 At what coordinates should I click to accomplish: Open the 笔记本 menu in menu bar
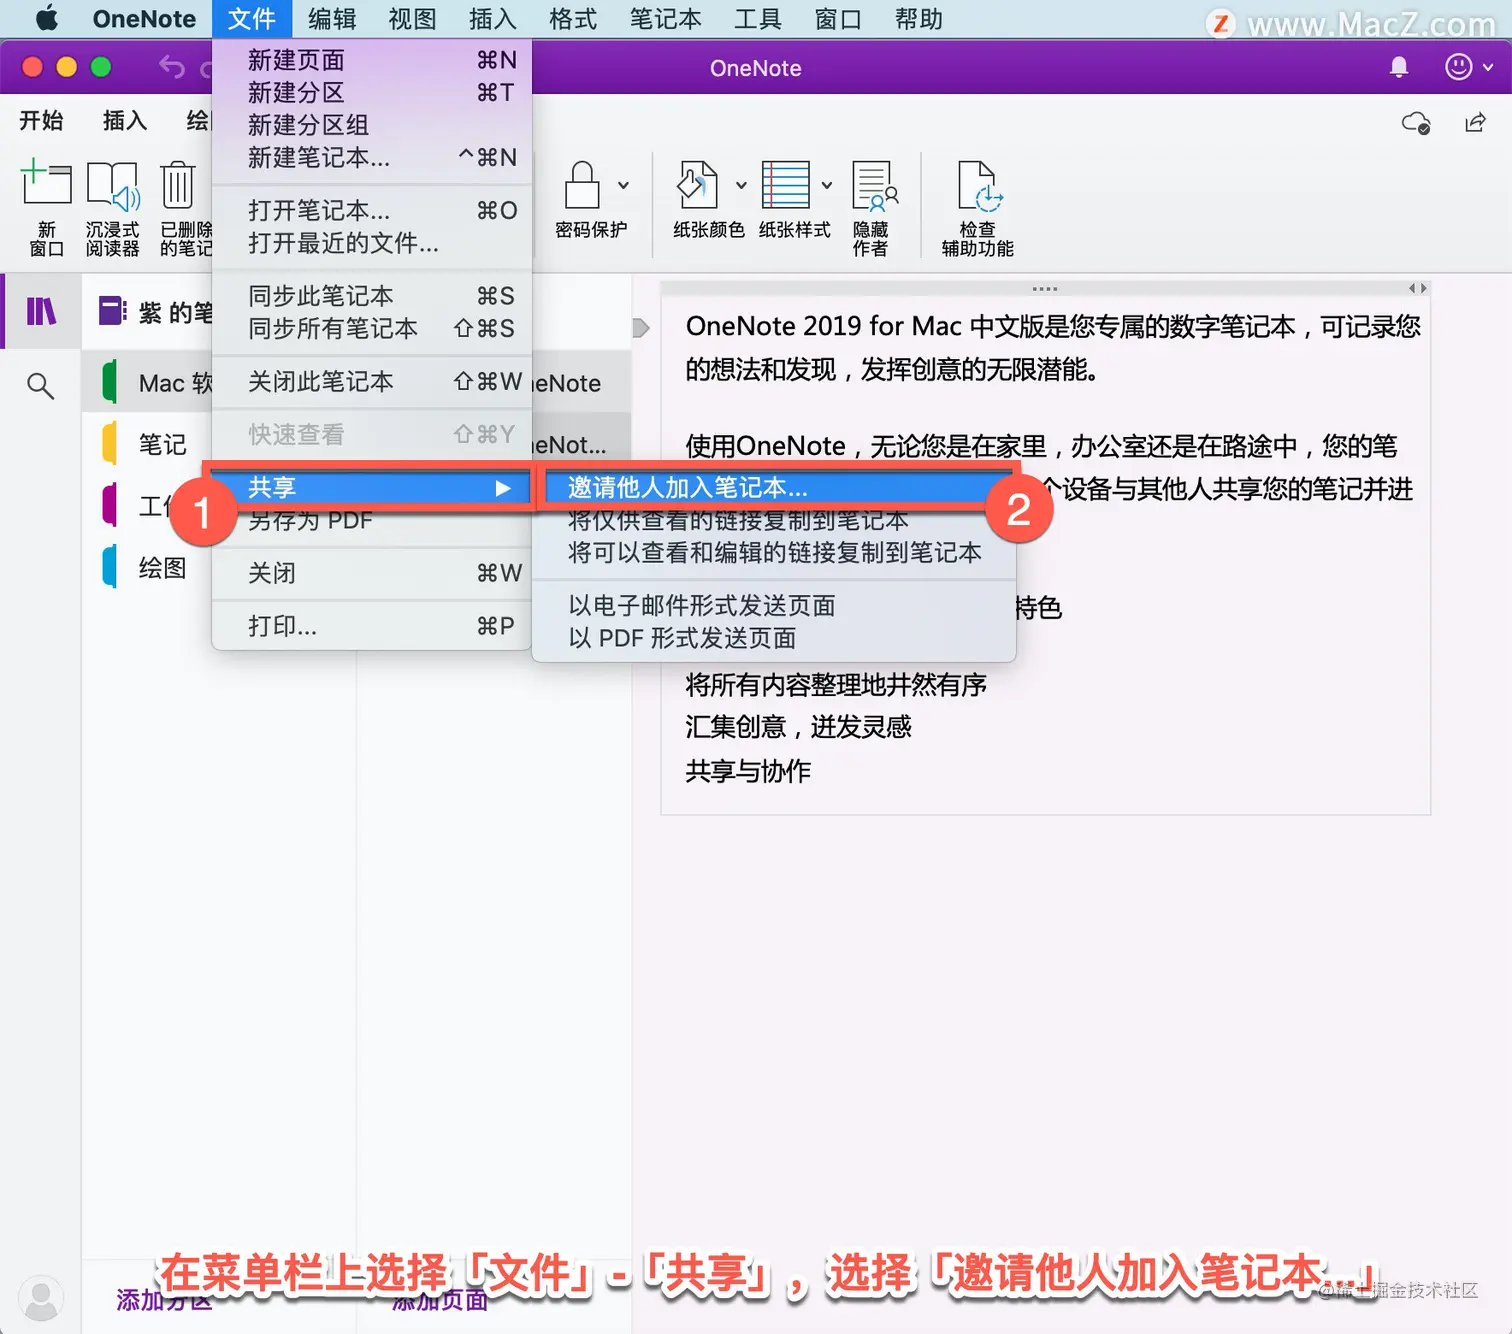point(665,19)
